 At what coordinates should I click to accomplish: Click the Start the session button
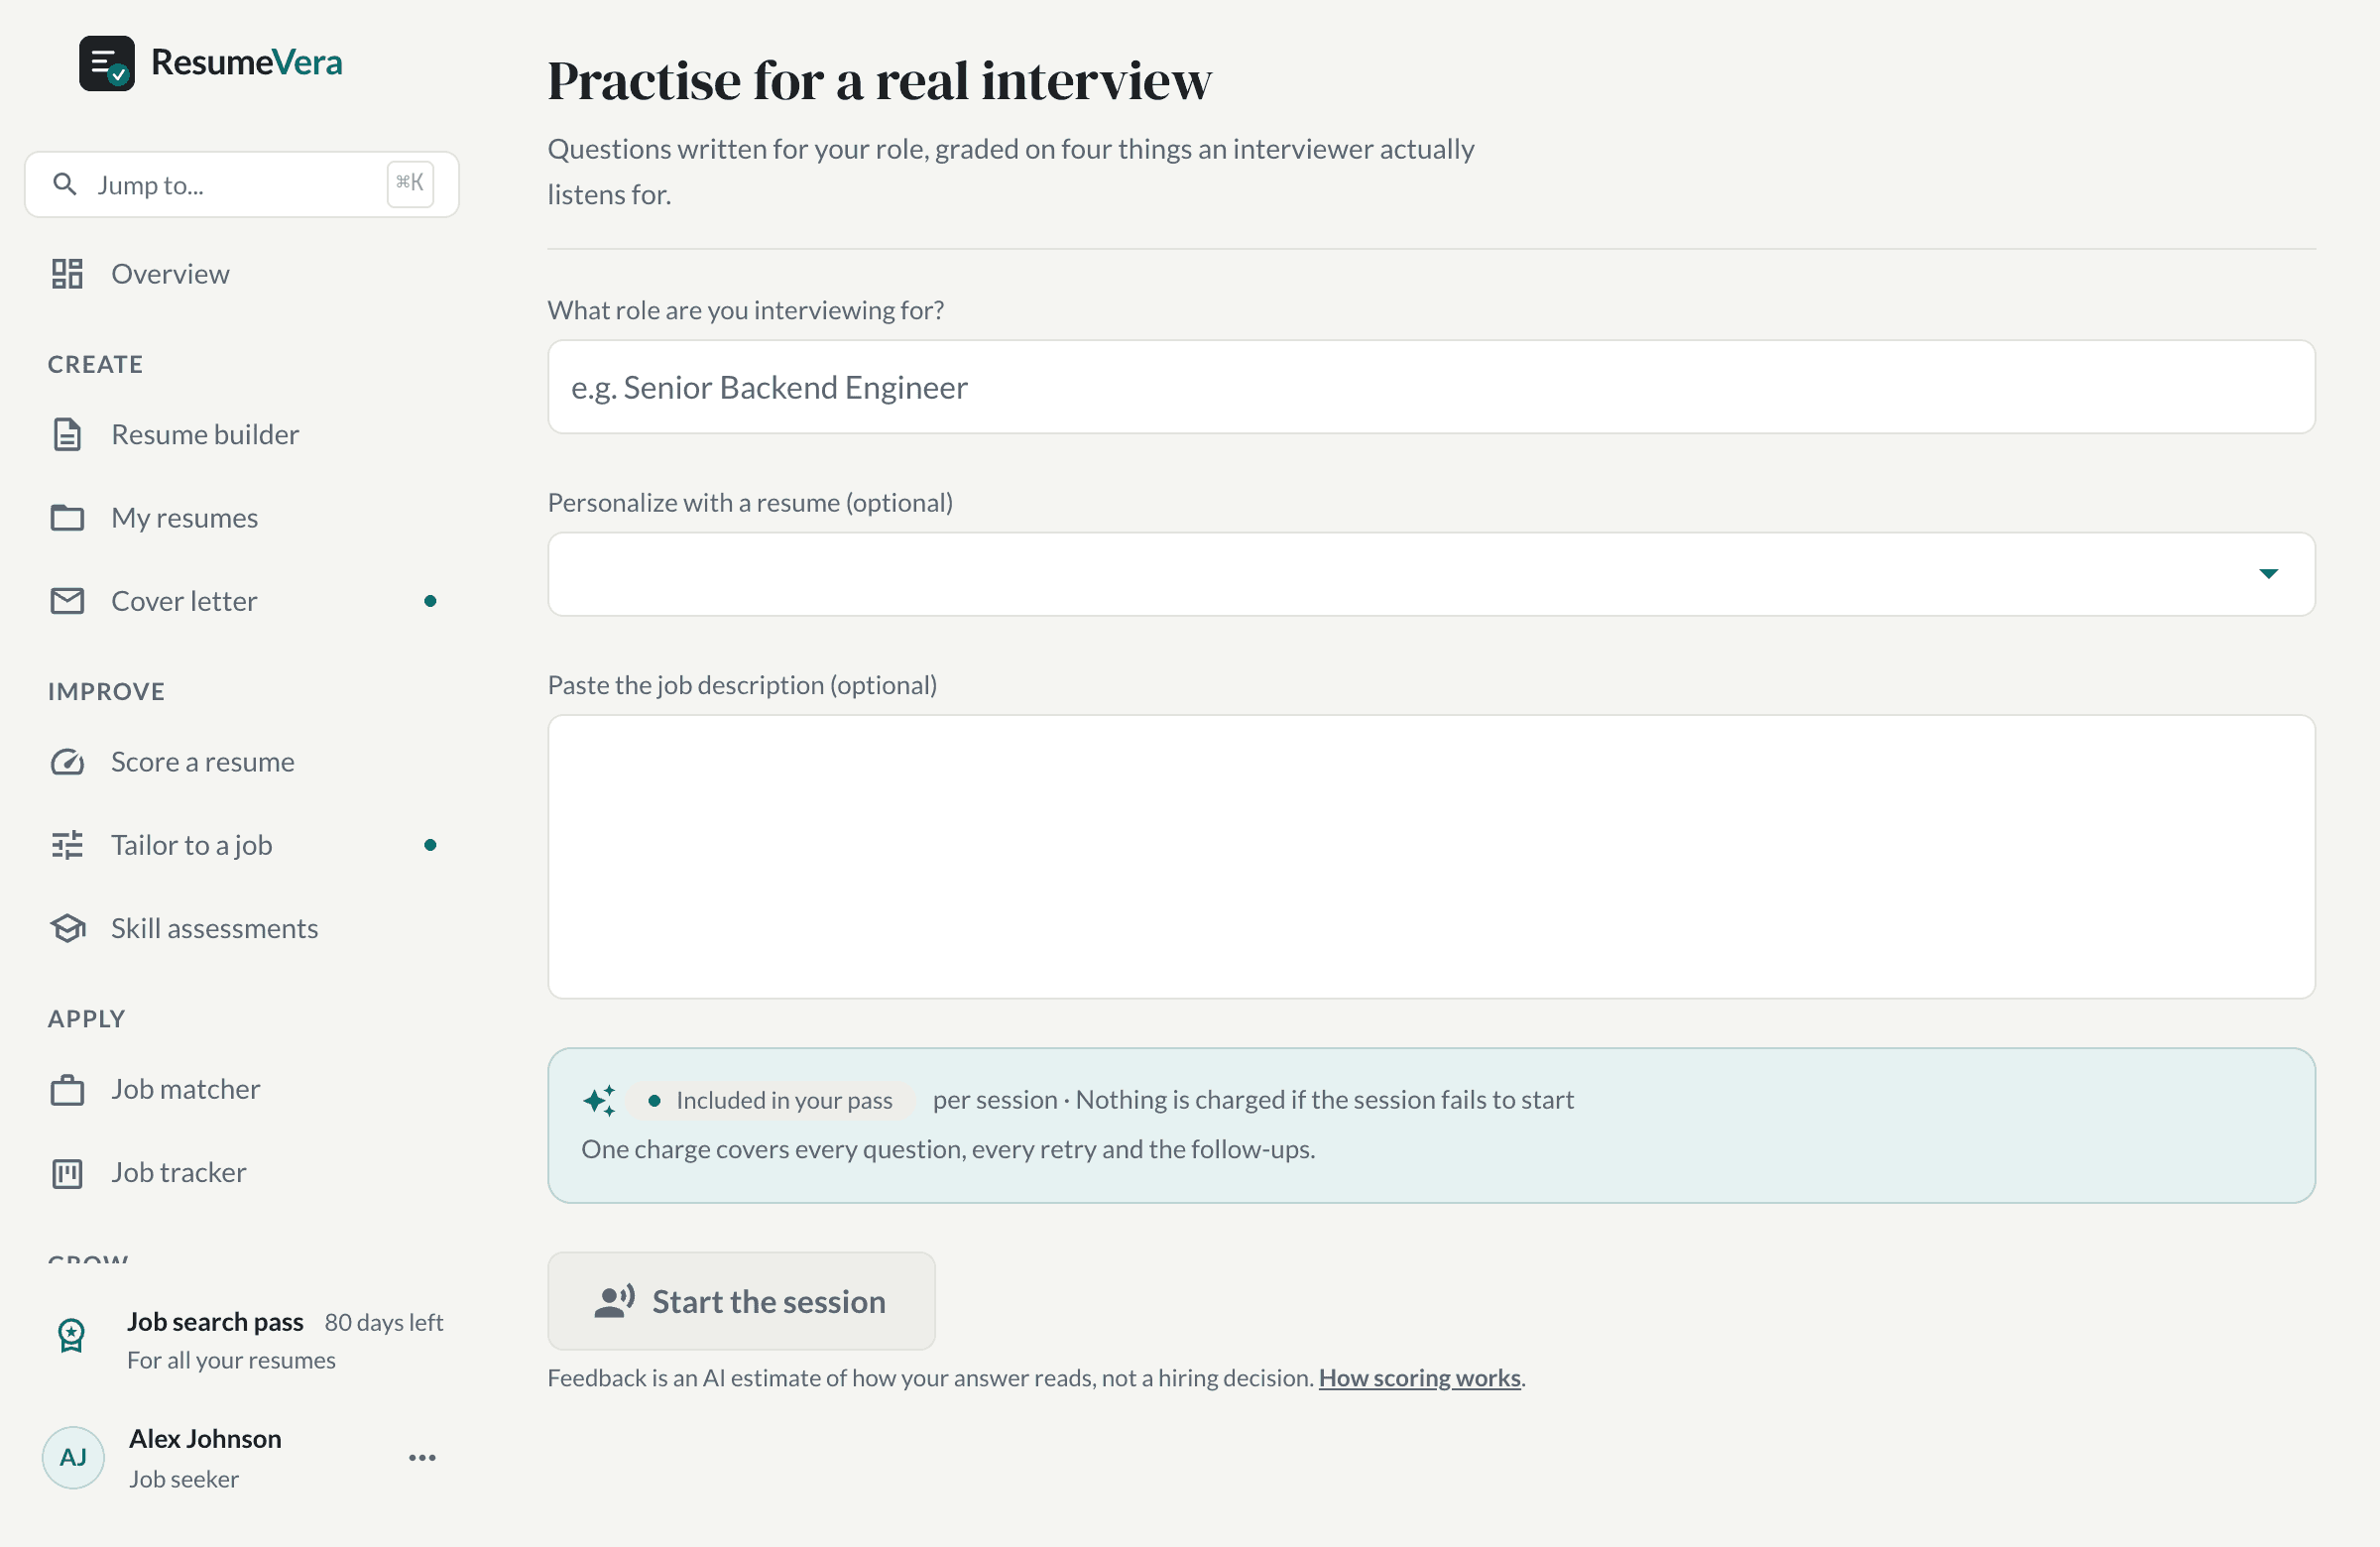tap(741, 1301)
